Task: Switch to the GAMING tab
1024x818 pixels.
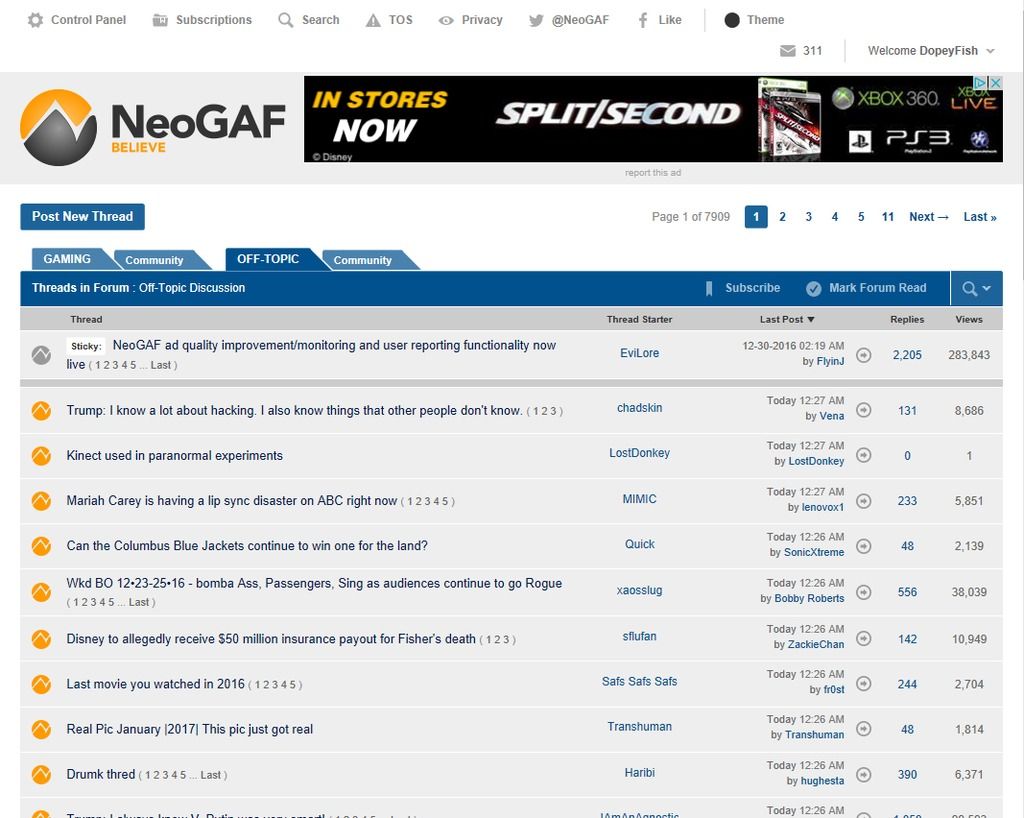Action: 67,259
